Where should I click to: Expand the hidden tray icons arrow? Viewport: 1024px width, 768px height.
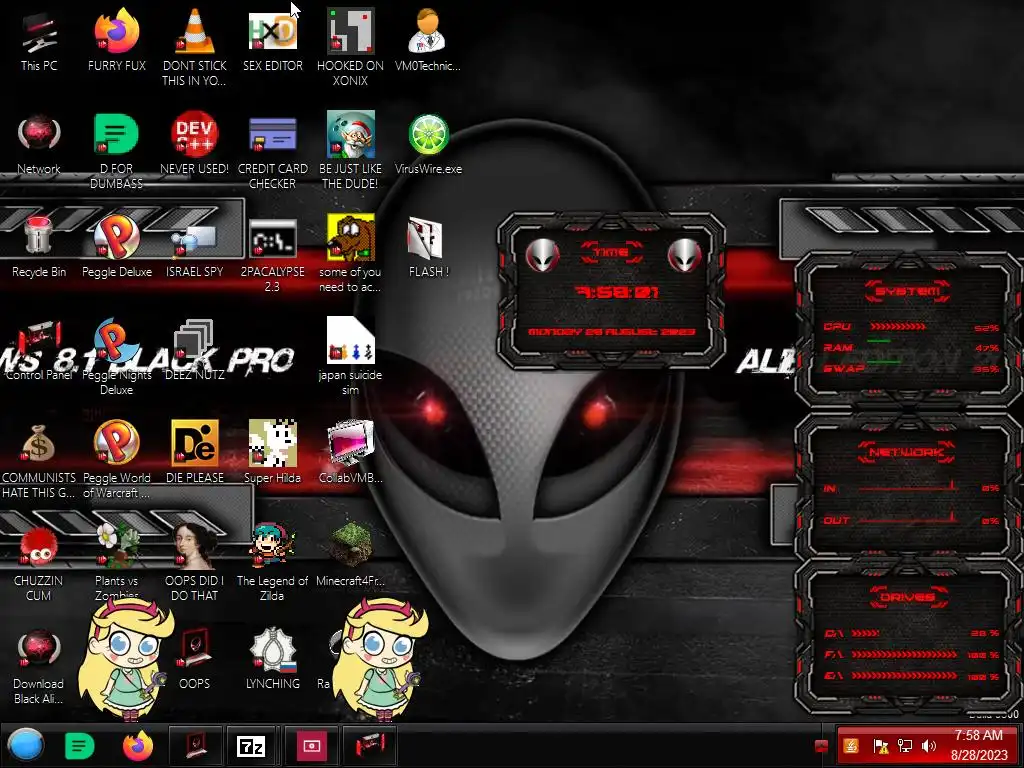(x=822, y=746)
